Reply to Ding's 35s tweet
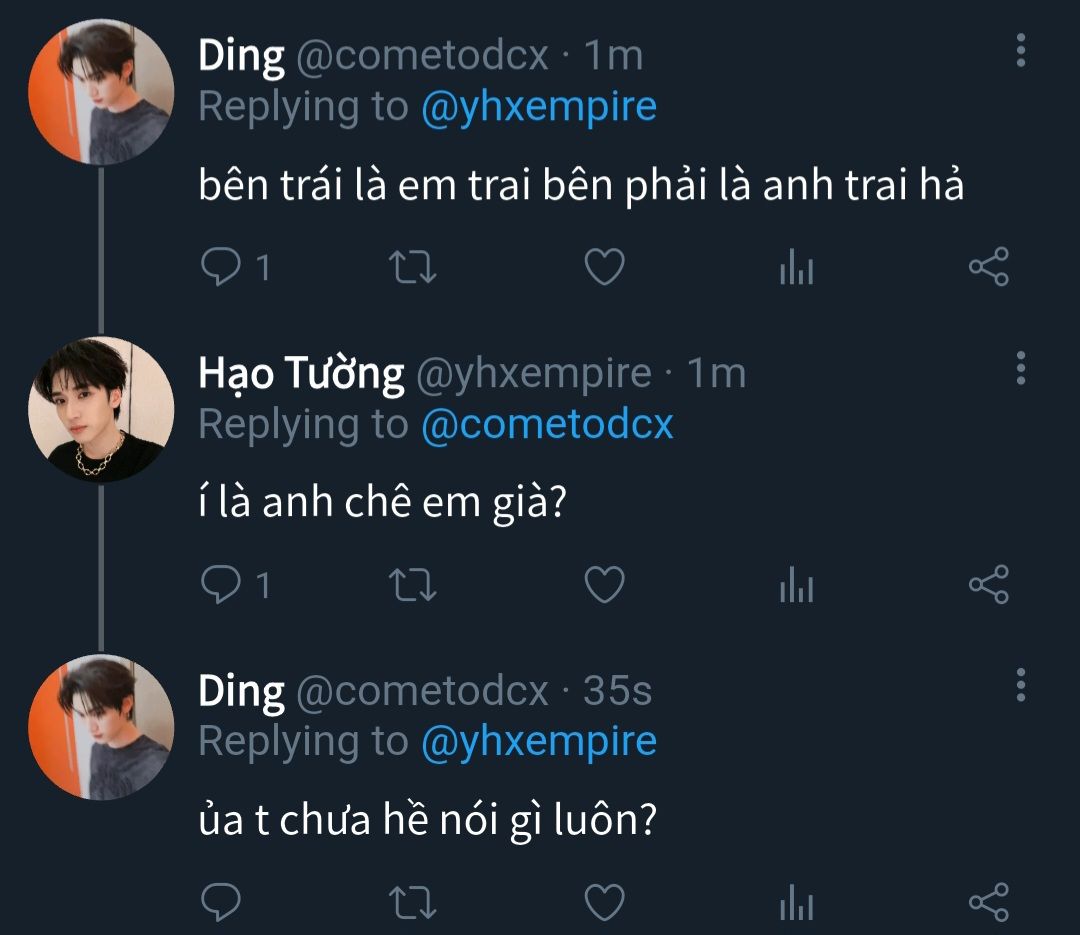 218,902
